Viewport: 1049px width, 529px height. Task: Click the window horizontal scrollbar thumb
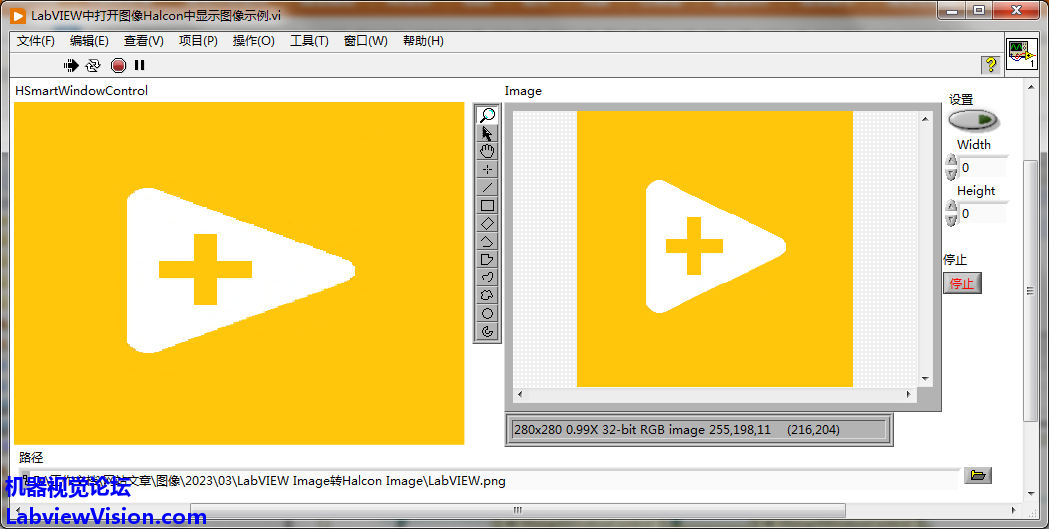click(x=517, y=510)
